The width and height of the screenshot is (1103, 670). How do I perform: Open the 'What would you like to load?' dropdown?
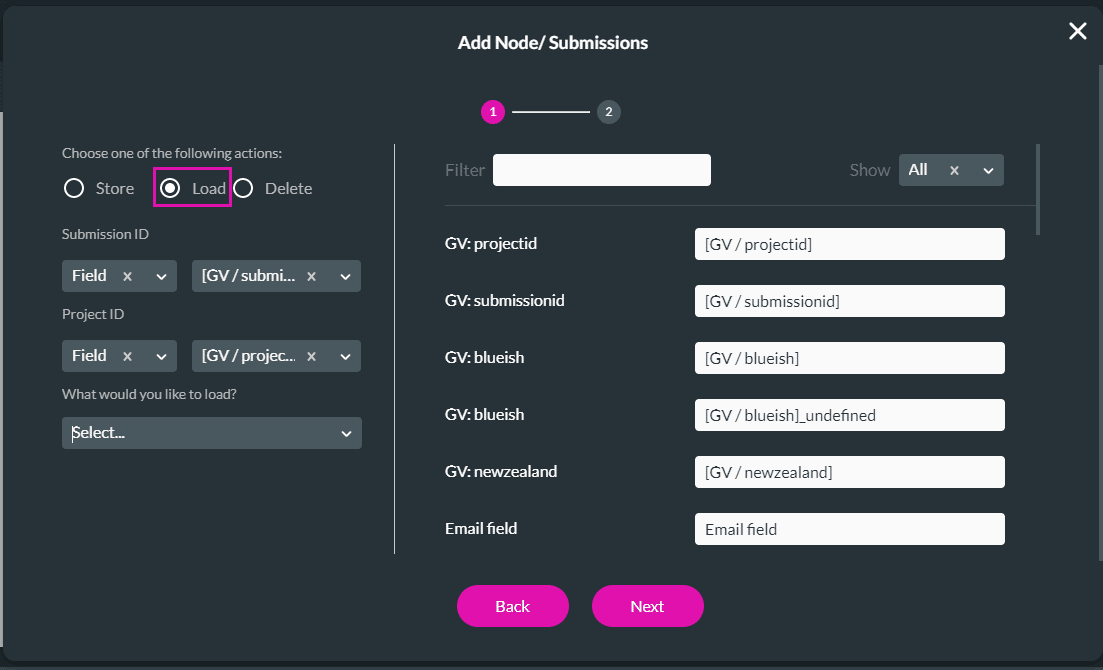(212, 433)
